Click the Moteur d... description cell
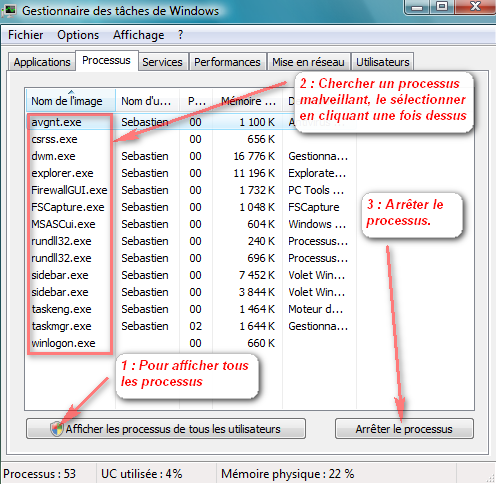 (315, 309)
